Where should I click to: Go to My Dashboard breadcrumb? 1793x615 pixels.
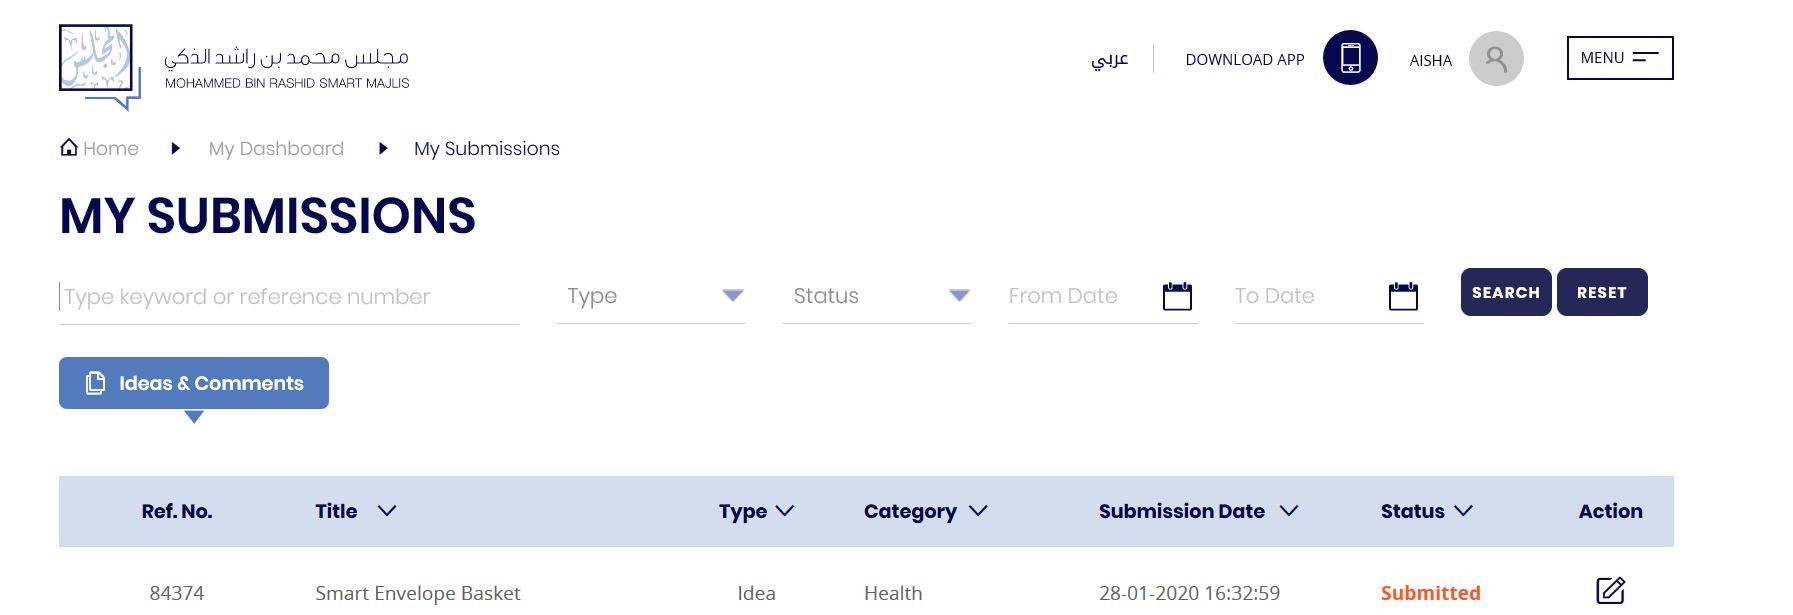276,149
